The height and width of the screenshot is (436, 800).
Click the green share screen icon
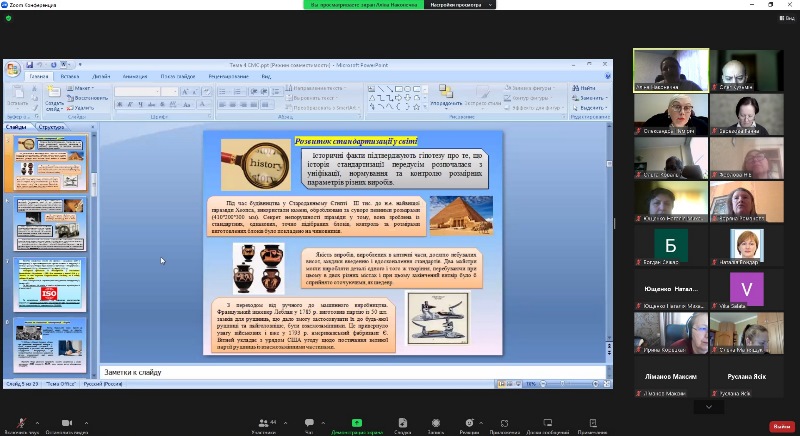click(x=356, y=422)
